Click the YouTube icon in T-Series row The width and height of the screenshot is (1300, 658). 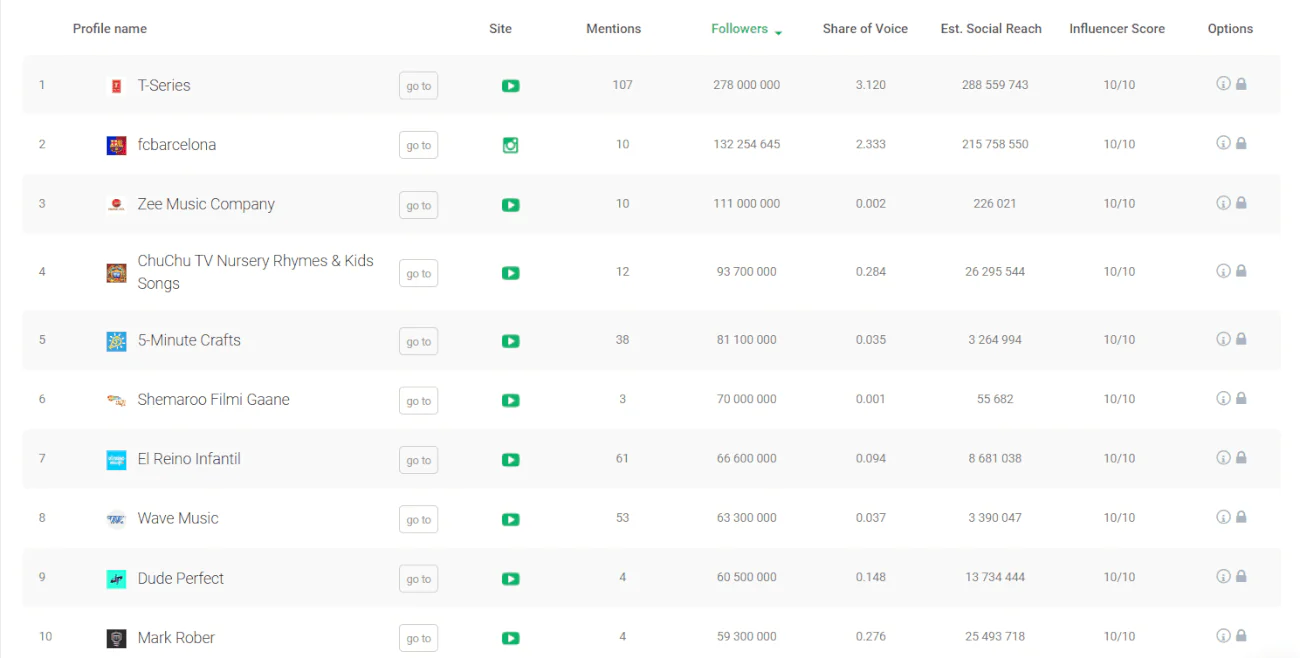510,86
